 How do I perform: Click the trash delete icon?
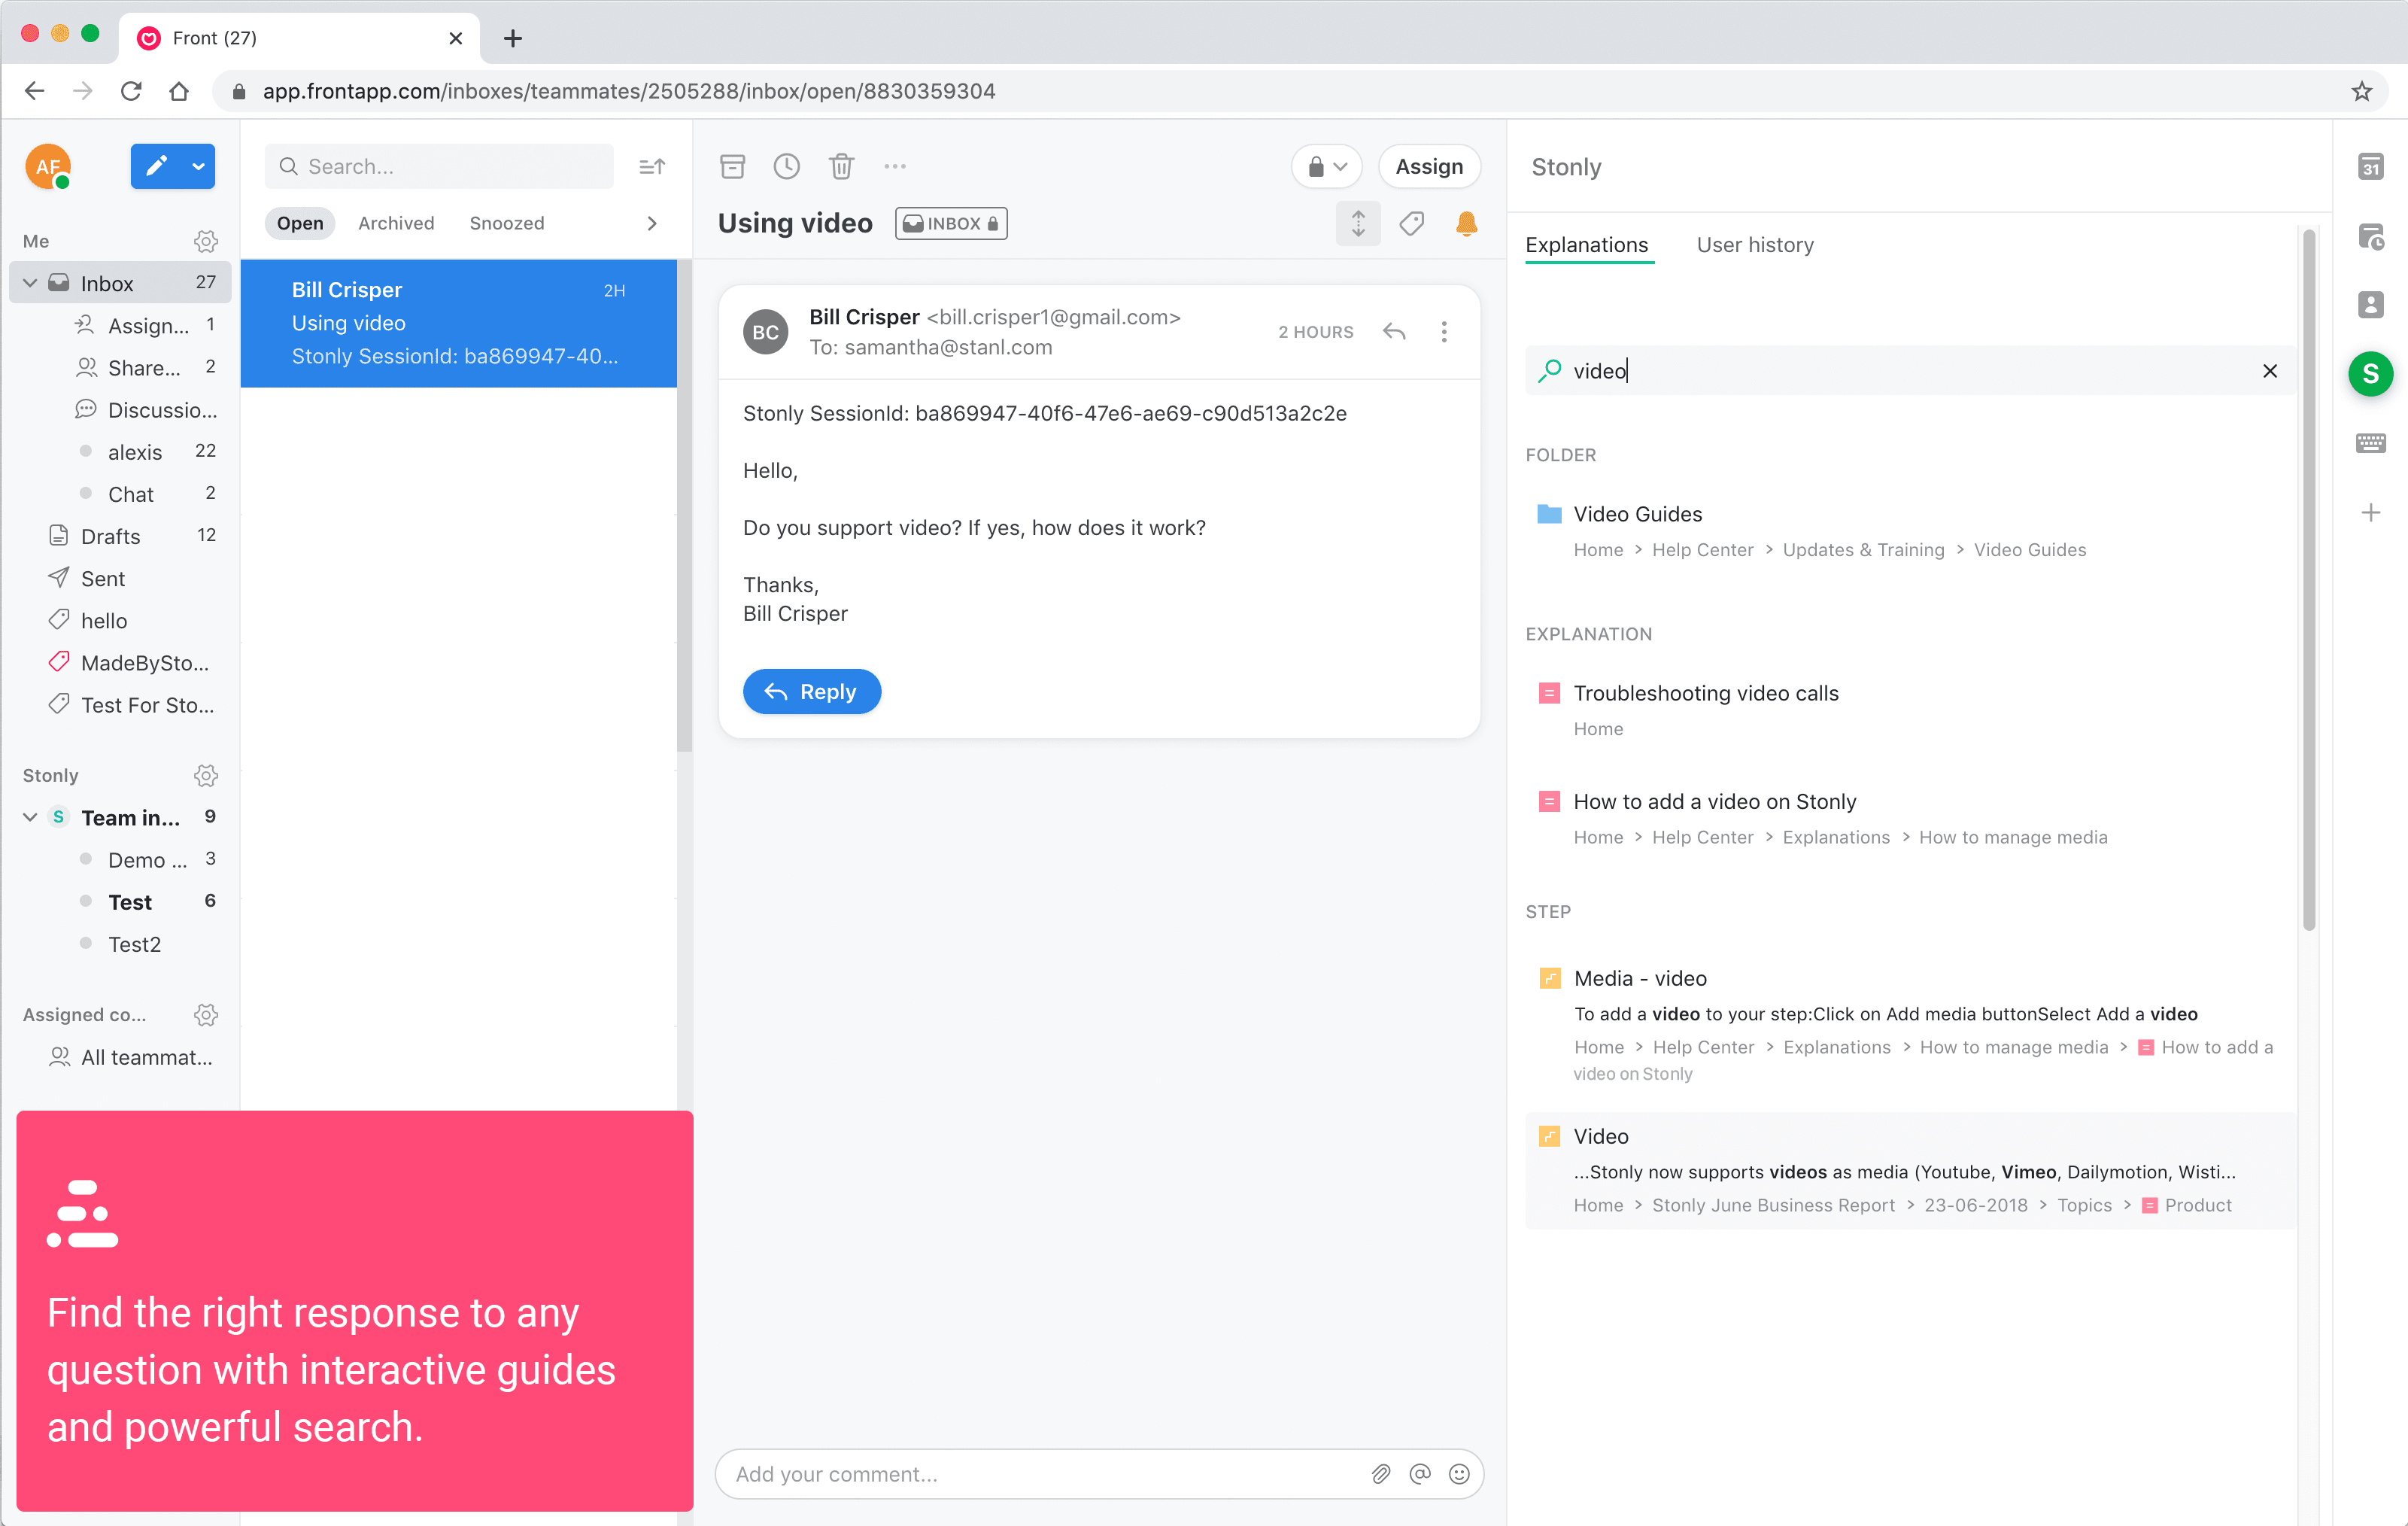coord(842,166)
